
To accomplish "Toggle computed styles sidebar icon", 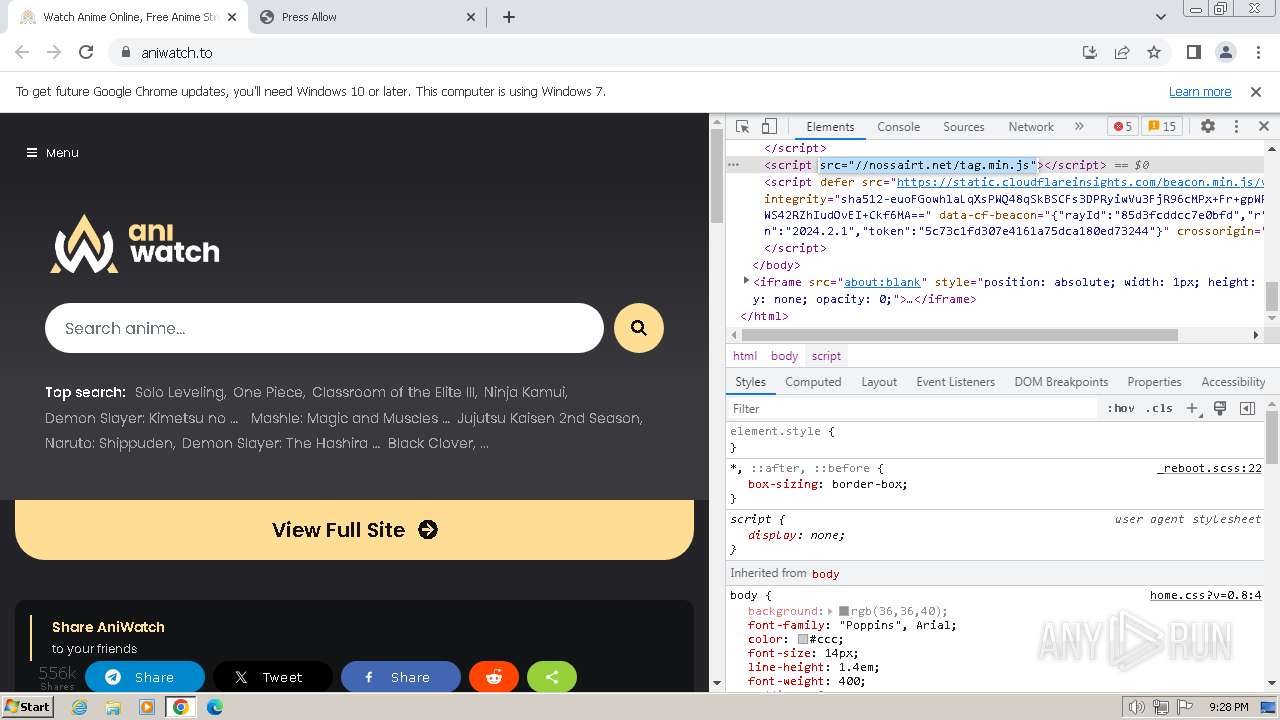I will coord(1247,408).
